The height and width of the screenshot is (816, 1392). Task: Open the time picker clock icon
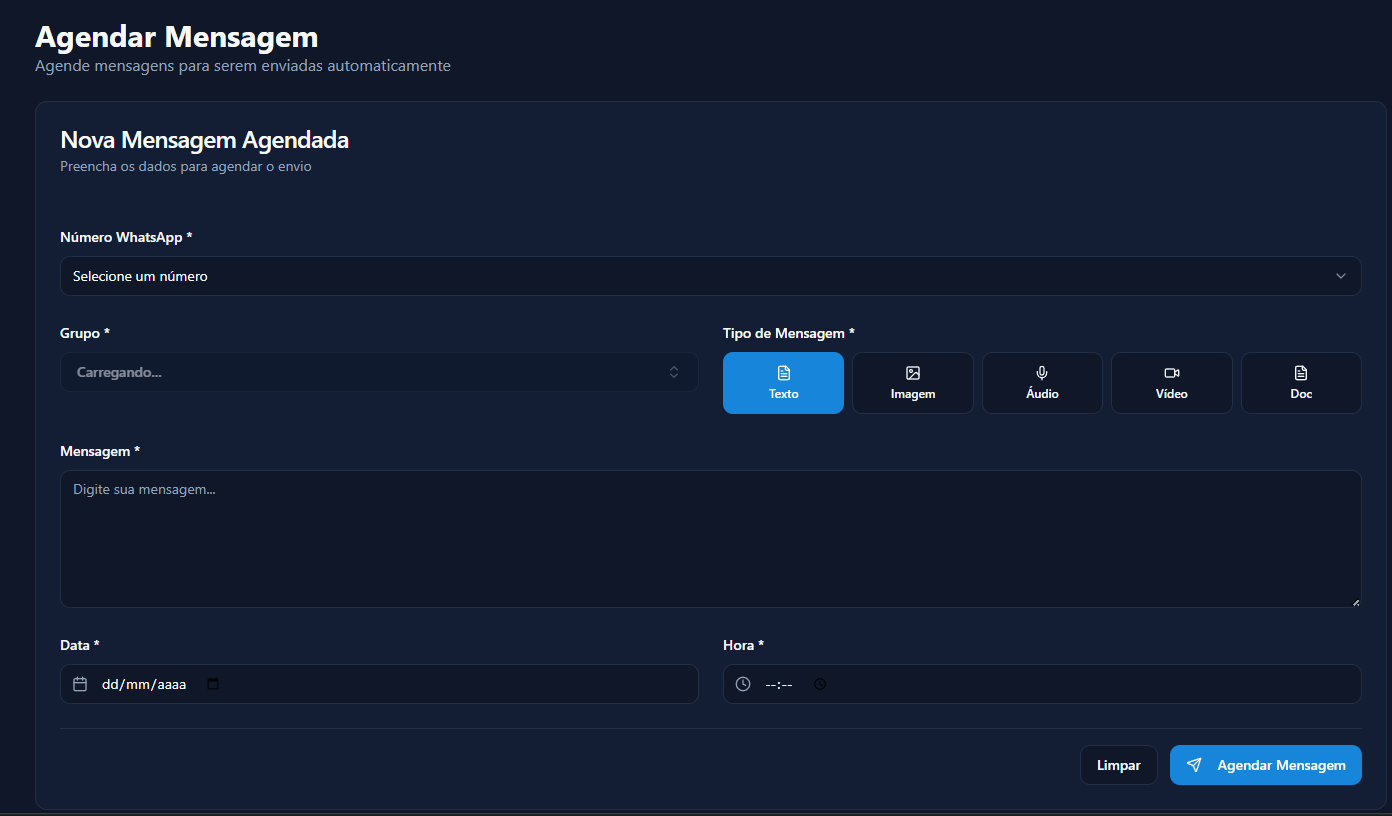[x=820, y=685]
